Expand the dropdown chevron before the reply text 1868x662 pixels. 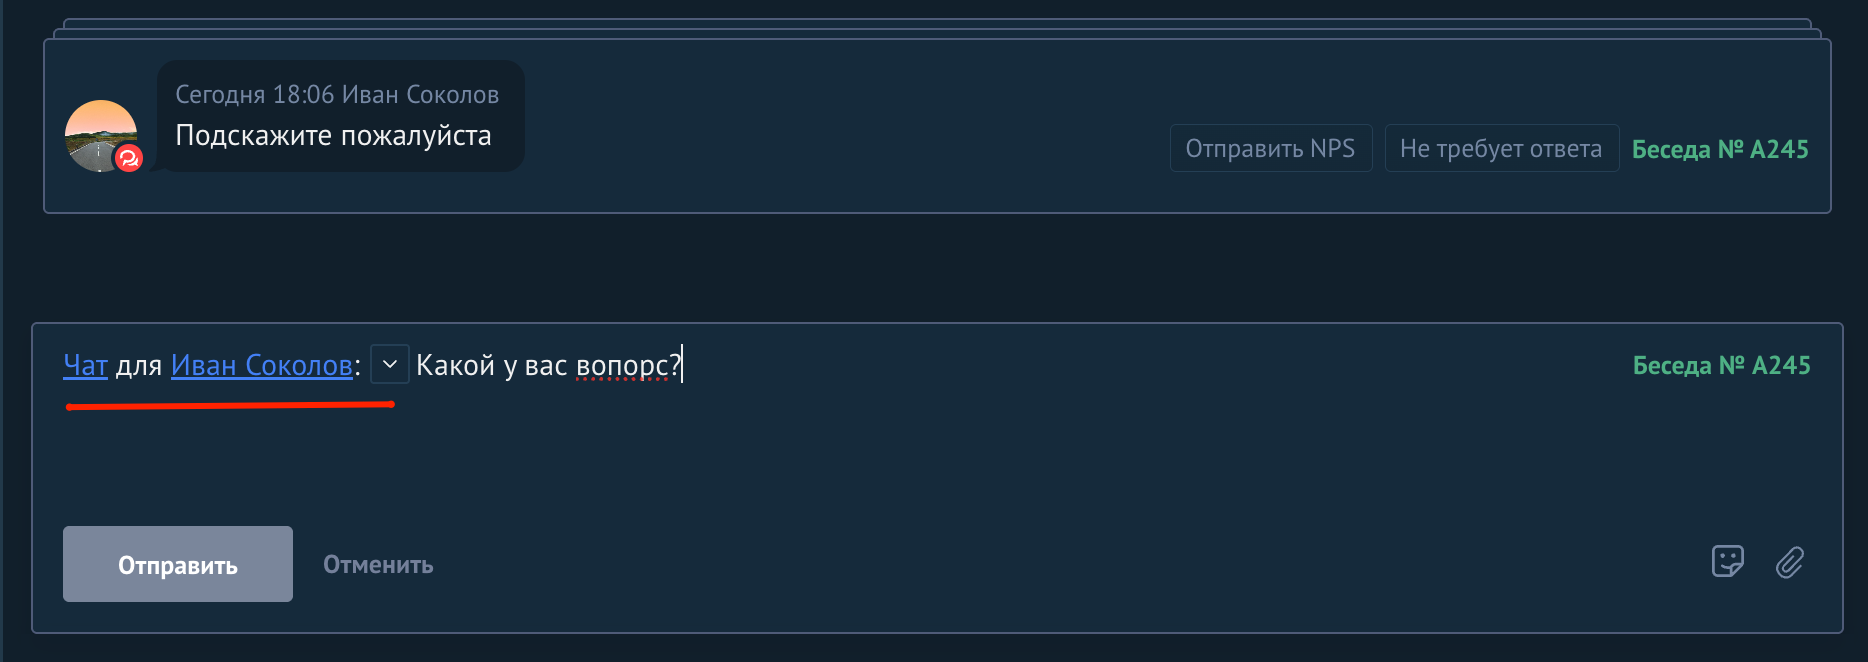390,364
